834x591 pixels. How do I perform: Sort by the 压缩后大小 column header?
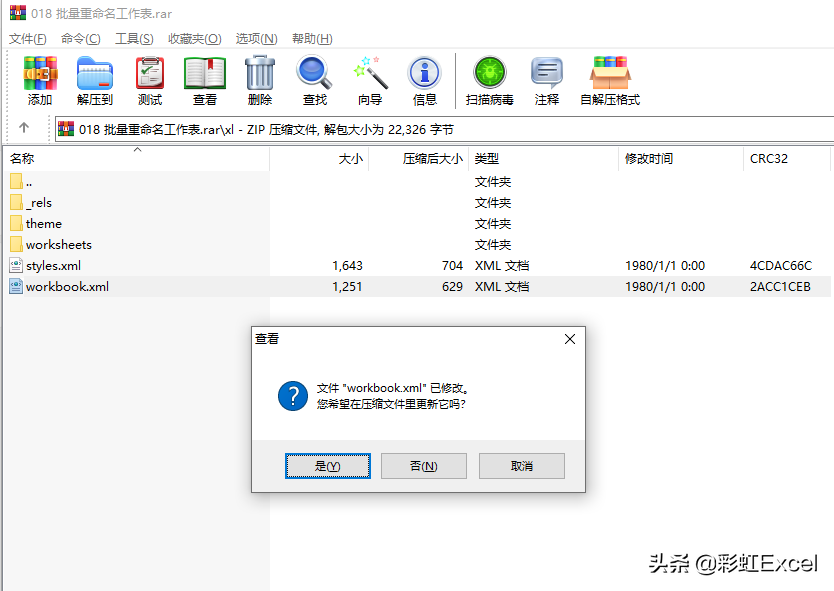[419, 159]
